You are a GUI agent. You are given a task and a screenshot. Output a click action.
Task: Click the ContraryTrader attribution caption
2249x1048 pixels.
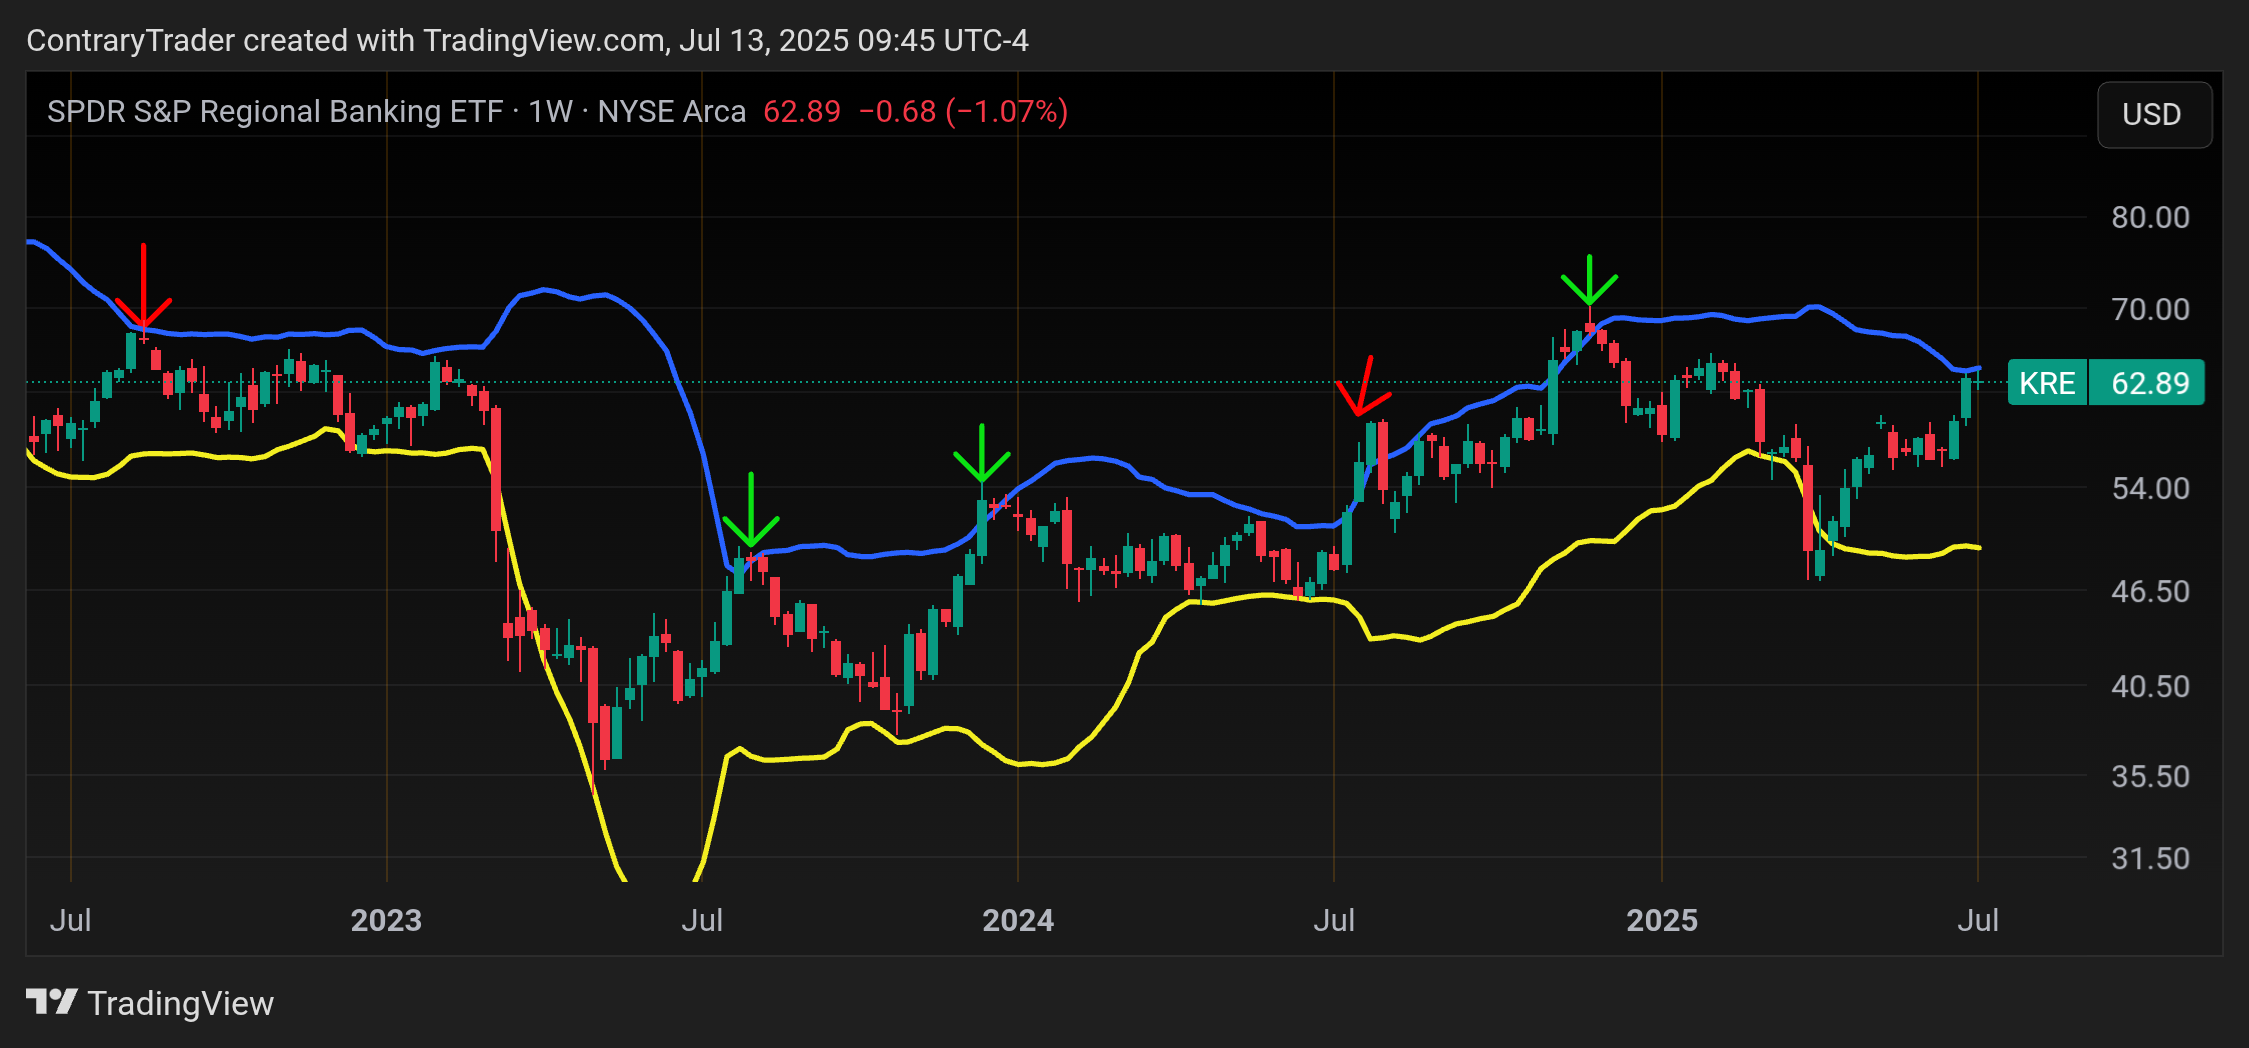pos(527,40)
